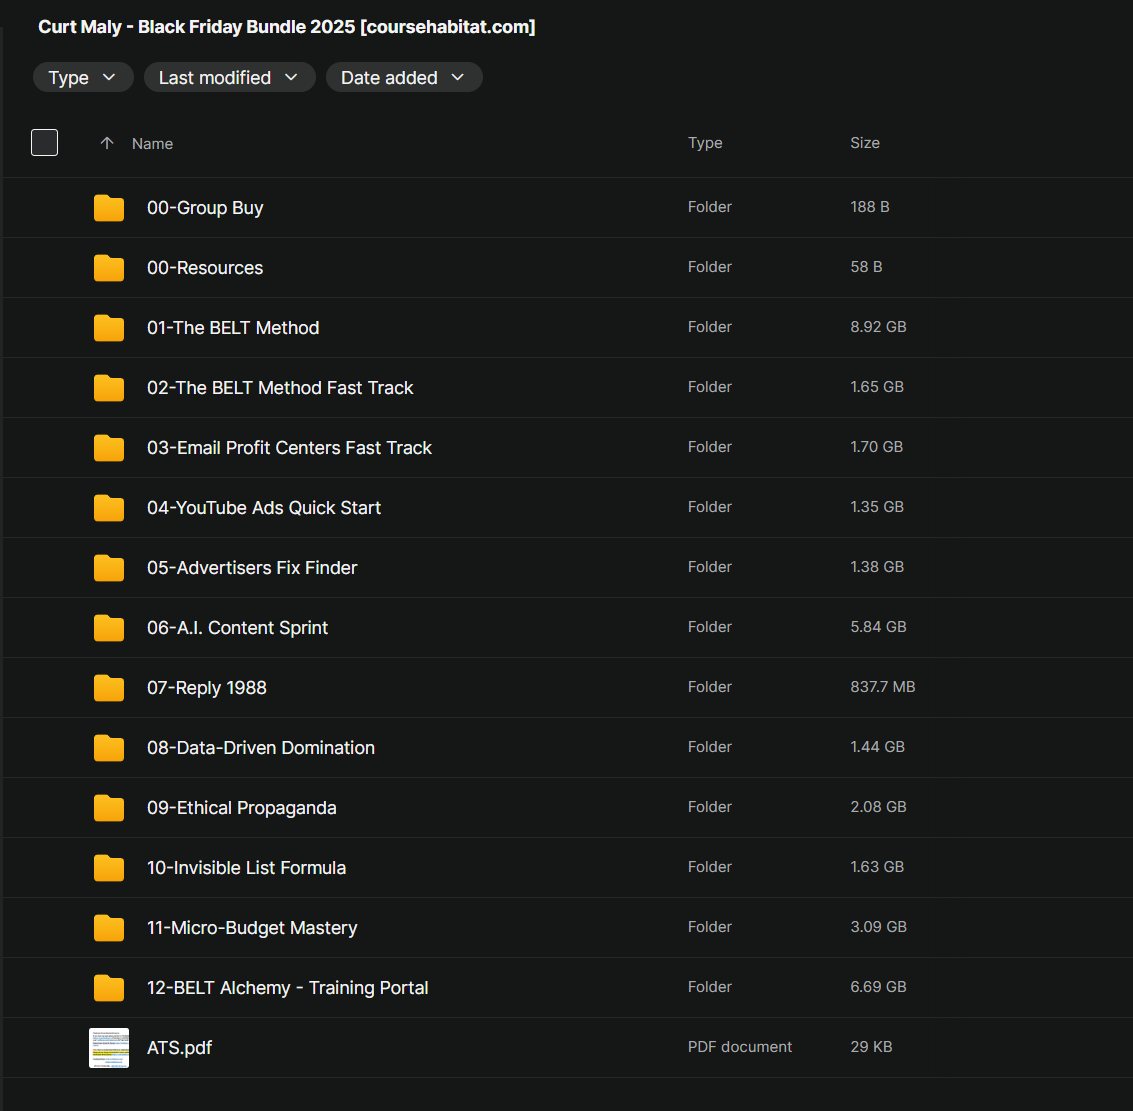Select the 04-YouTube Ads Quick Start name
1133x1111 pixels.
(264, 508)
